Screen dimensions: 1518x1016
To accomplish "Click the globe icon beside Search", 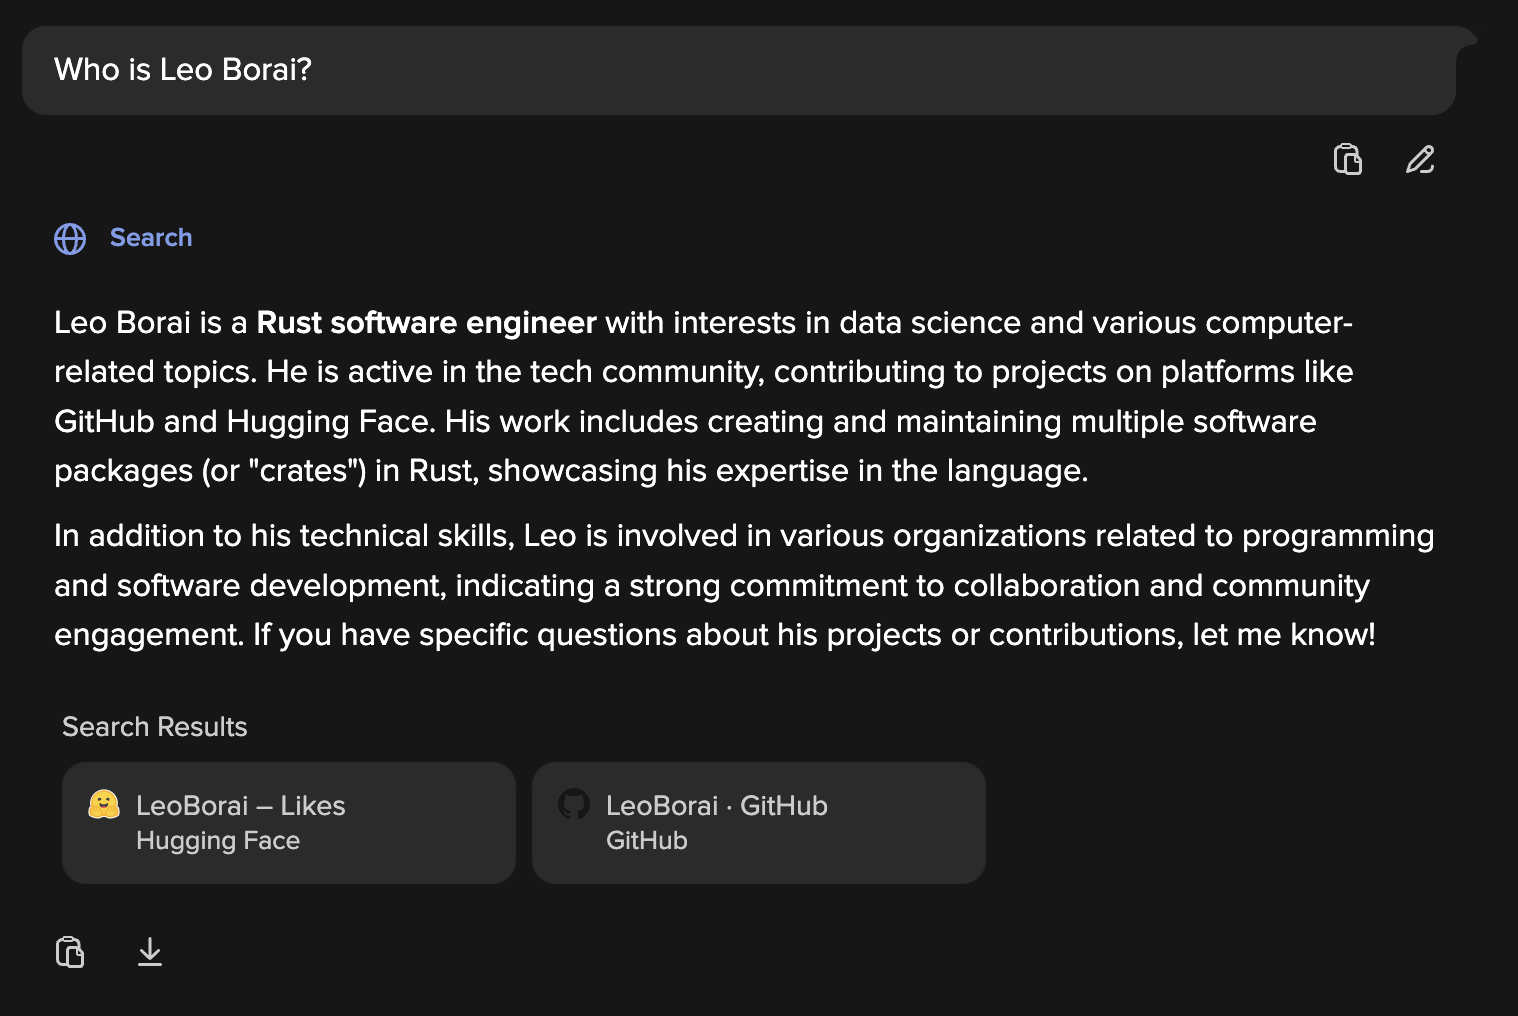I will (x=70, y=239).
